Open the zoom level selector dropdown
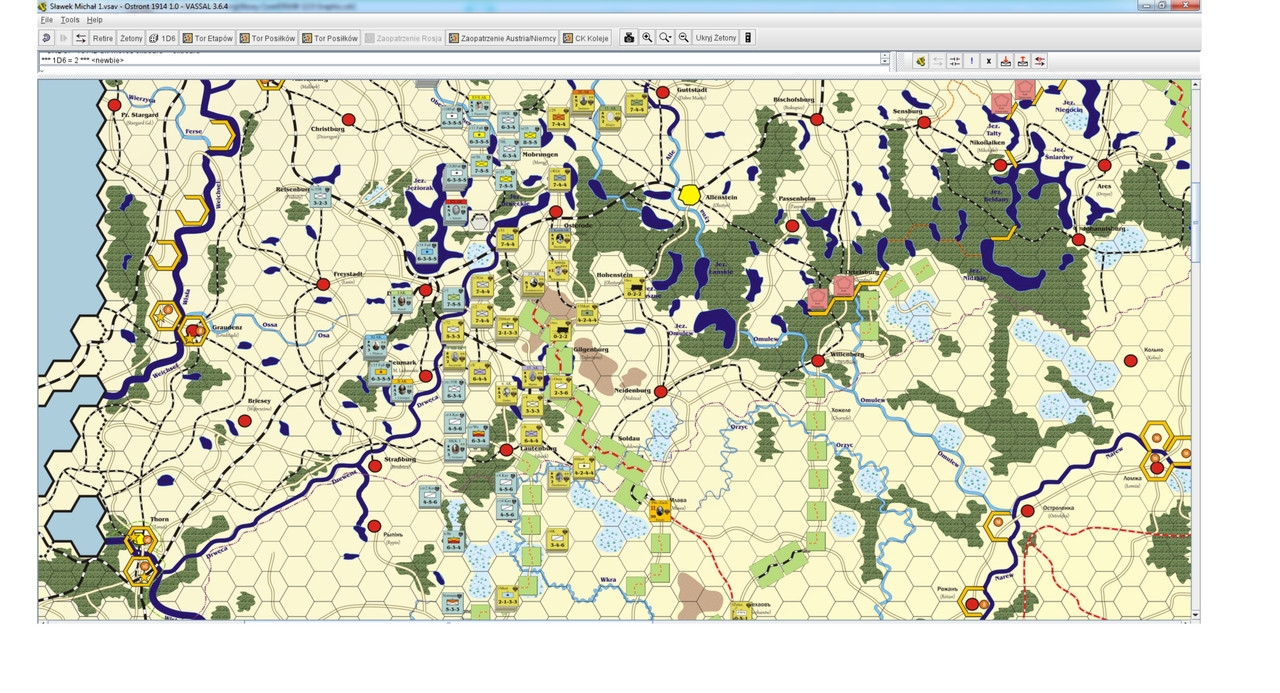This screenshot has width=1280, height=693. pos(665,38)
